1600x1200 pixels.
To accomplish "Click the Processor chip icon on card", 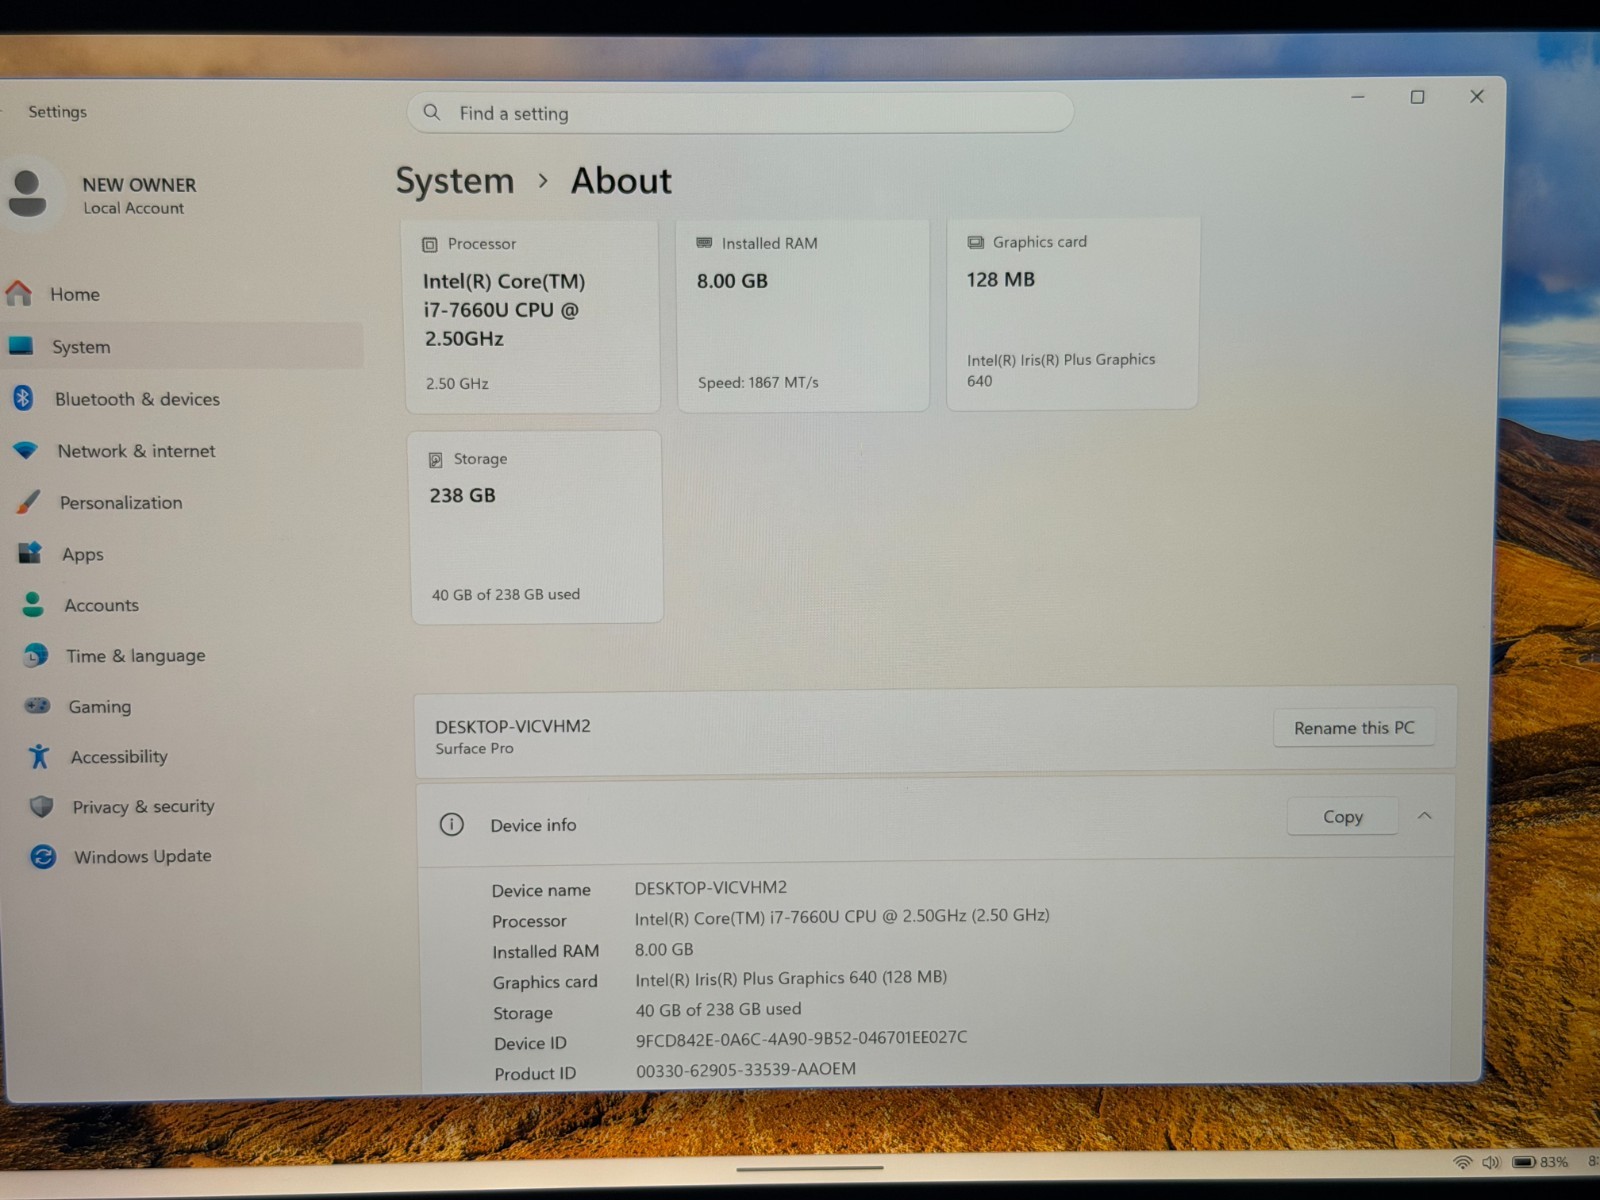I will pos(430,244).
